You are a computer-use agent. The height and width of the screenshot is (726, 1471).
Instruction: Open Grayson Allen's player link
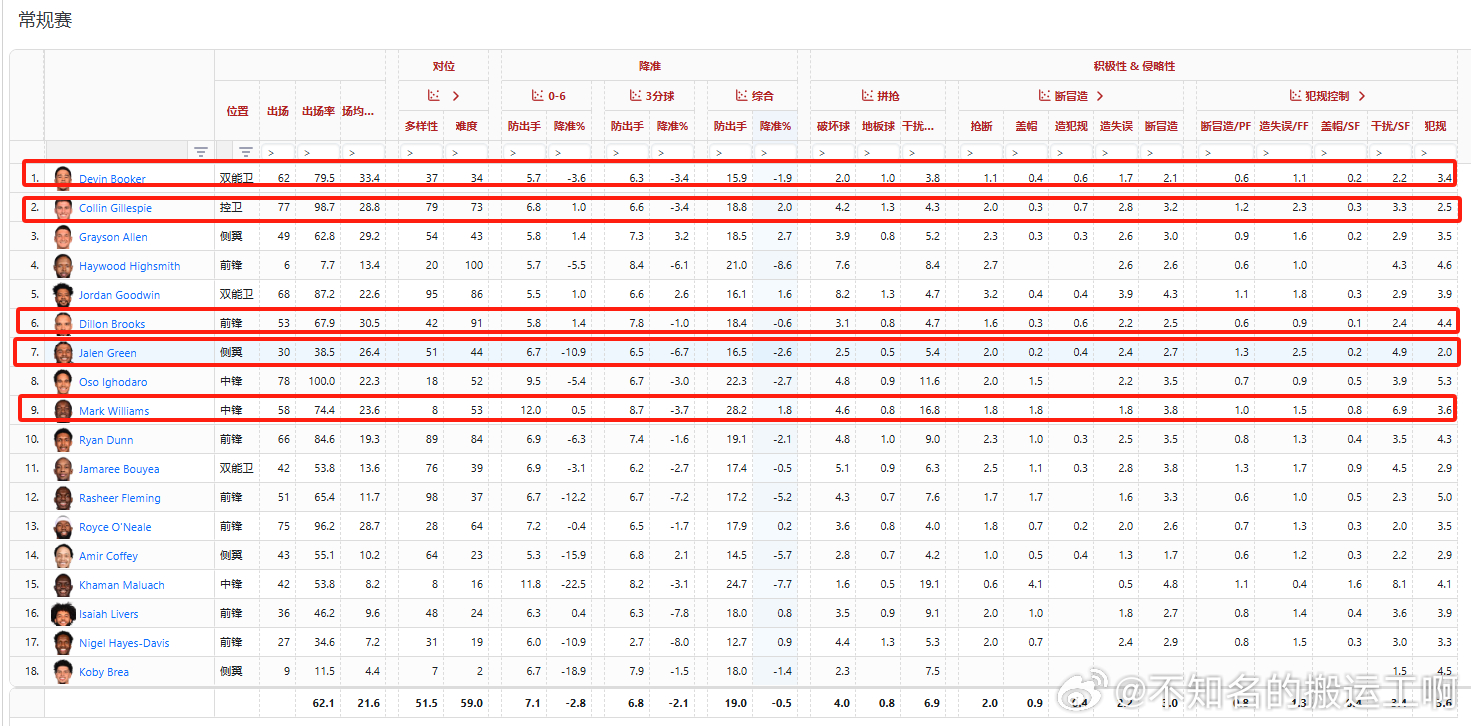113,238
